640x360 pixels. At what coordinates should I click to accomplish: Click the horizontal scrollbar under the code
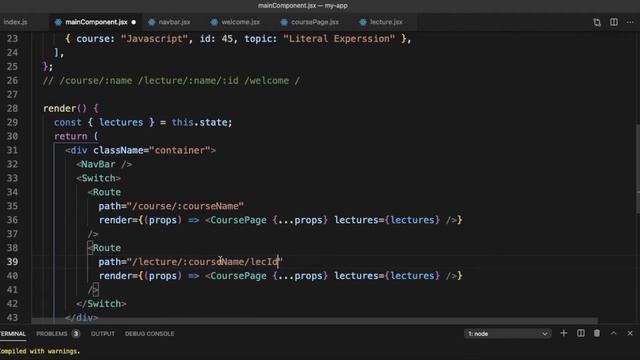(x=314, y=321)
